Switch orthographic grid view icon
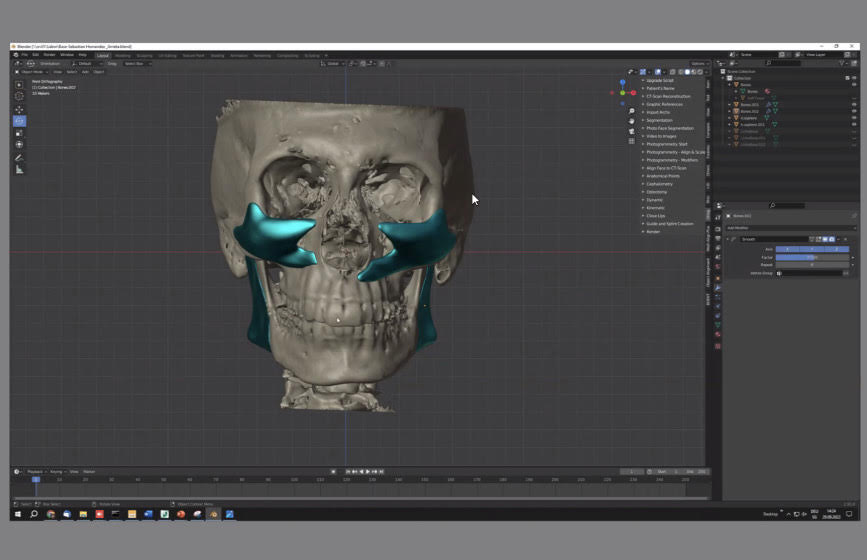This screenshot has height=560, width=867. [631, 141]
